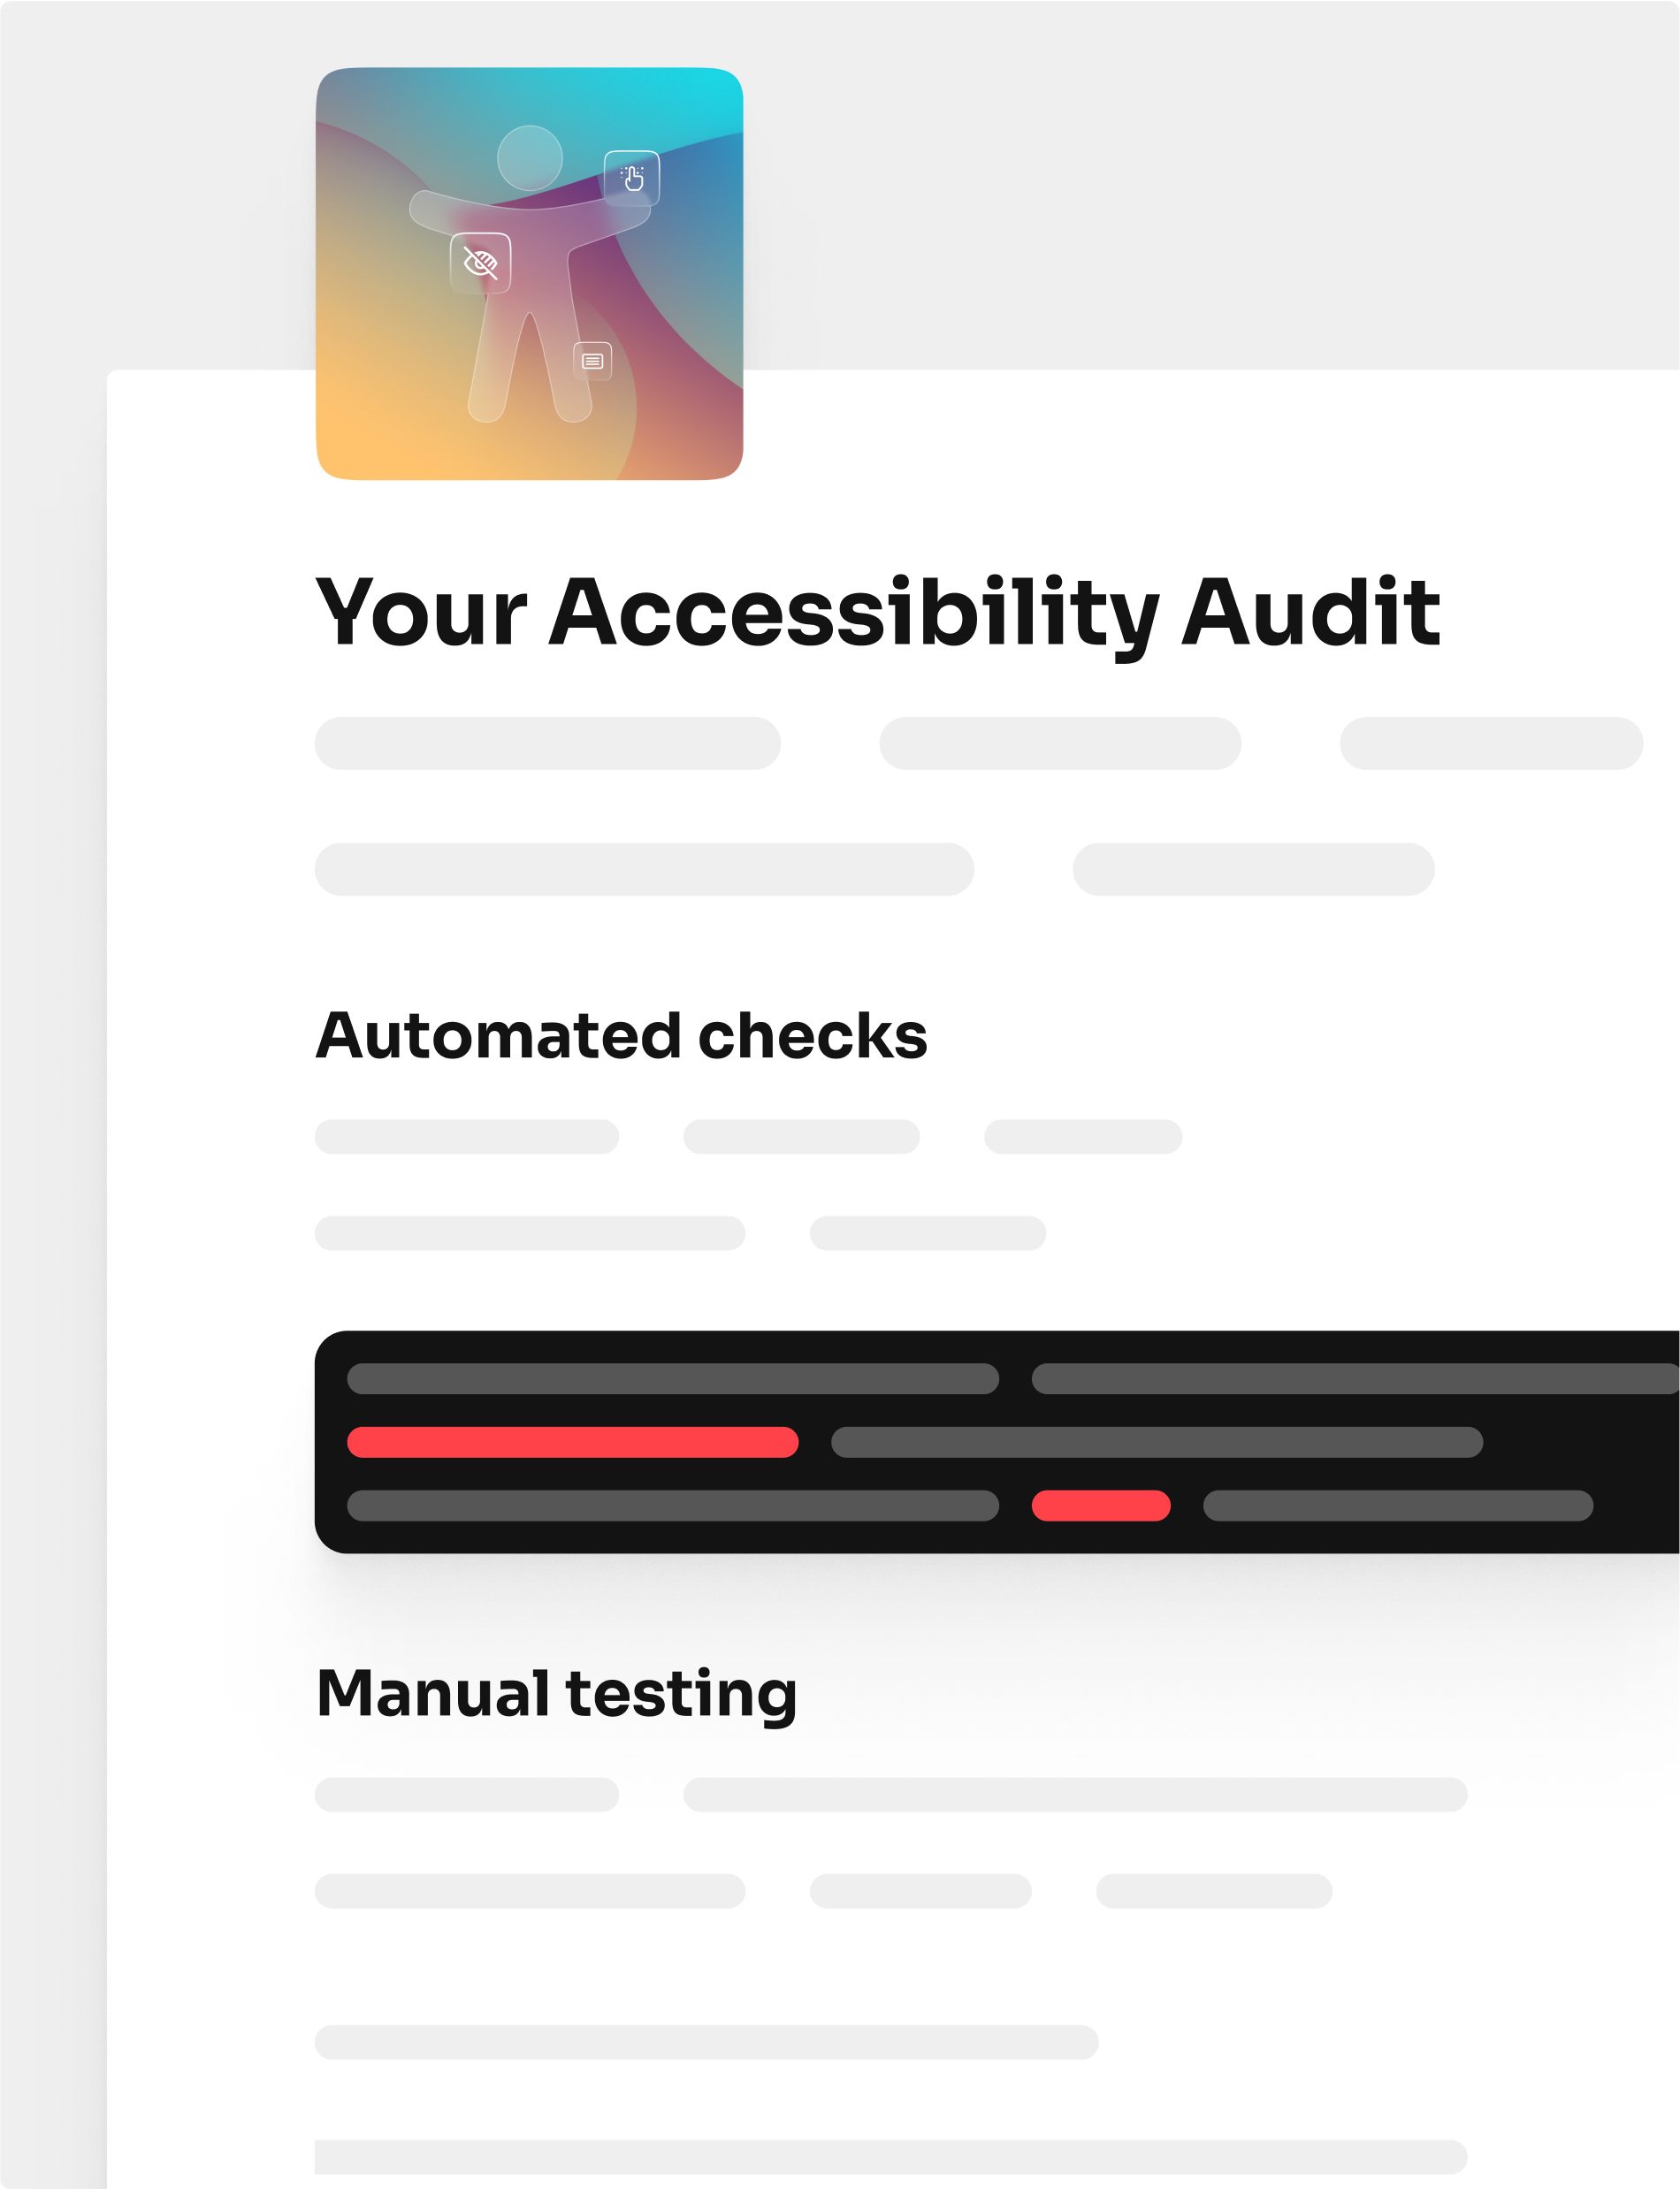The width and height of the screenshot is (1680, 2189).
Task: Click the short red highlighted code pill
Action: pyautogui.click(x=1101, y=1505)
